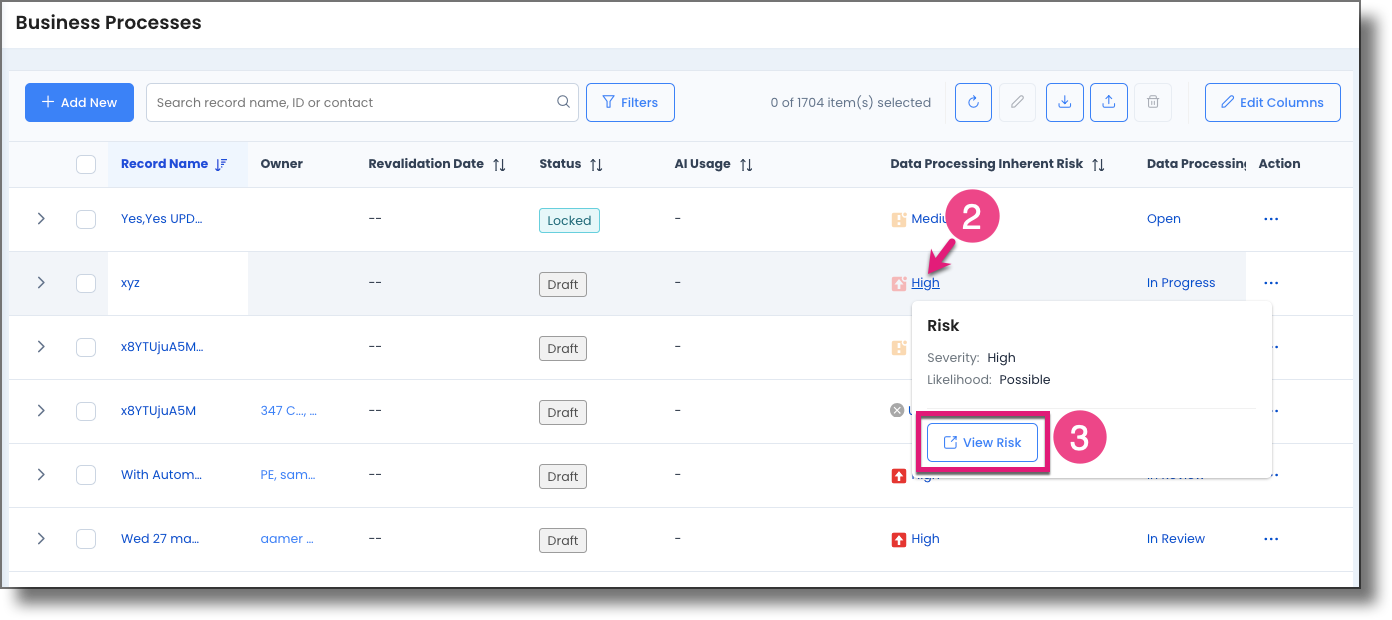1392x620 pixels.
Task: Click the Locked status badge
Action: click(569, 220)
